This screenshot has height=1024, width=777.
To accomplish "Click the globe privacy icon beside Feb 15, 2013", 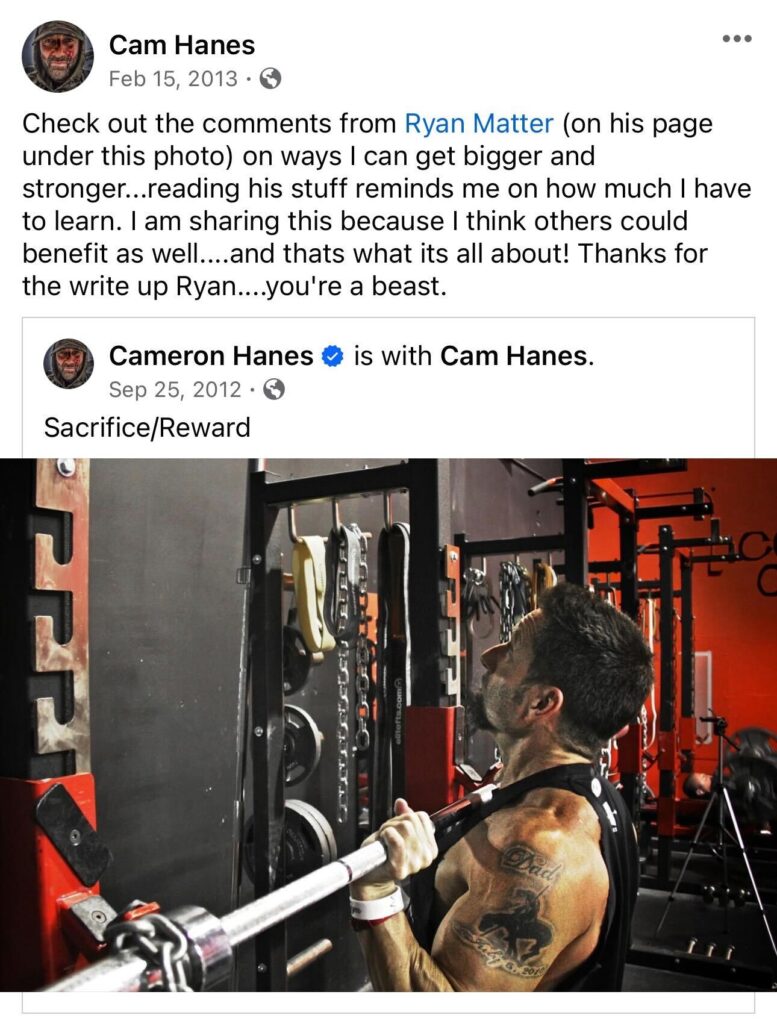I will click(x=270, y=79).
